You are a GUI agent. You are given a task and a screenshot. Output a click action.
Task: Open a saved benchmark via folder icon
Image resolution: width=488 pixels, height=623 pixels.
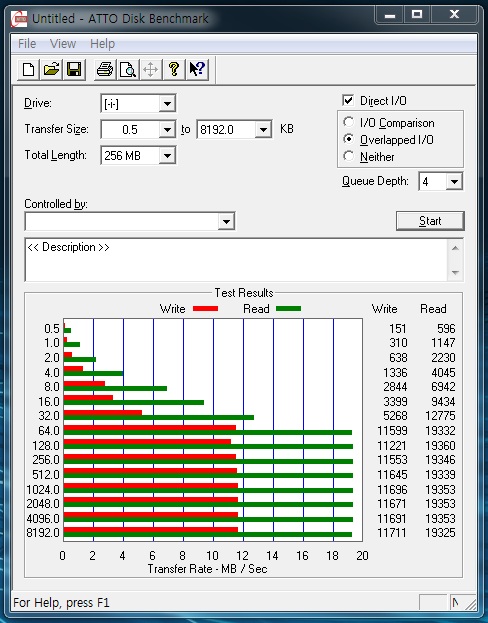pyautogui.click(x=51, y=70)
